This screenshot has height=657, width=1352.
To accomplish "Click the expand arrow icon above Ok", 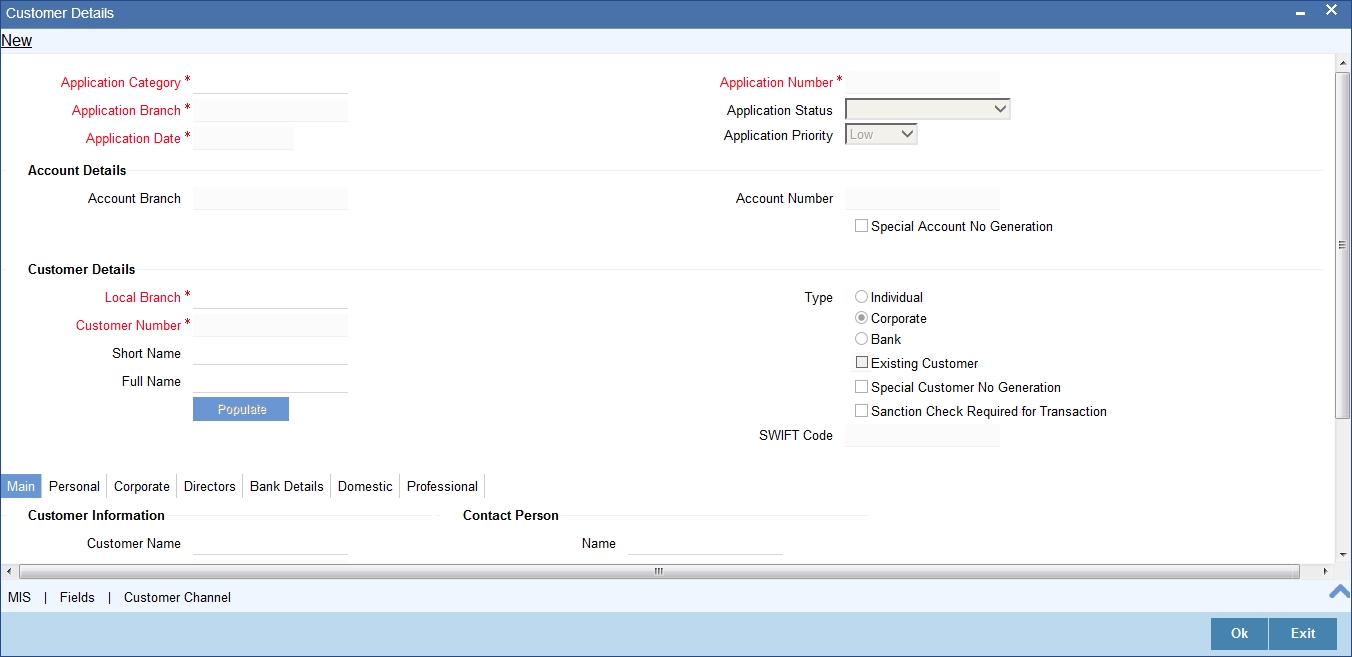I will pyautogui.click(x=1339, y=592).
